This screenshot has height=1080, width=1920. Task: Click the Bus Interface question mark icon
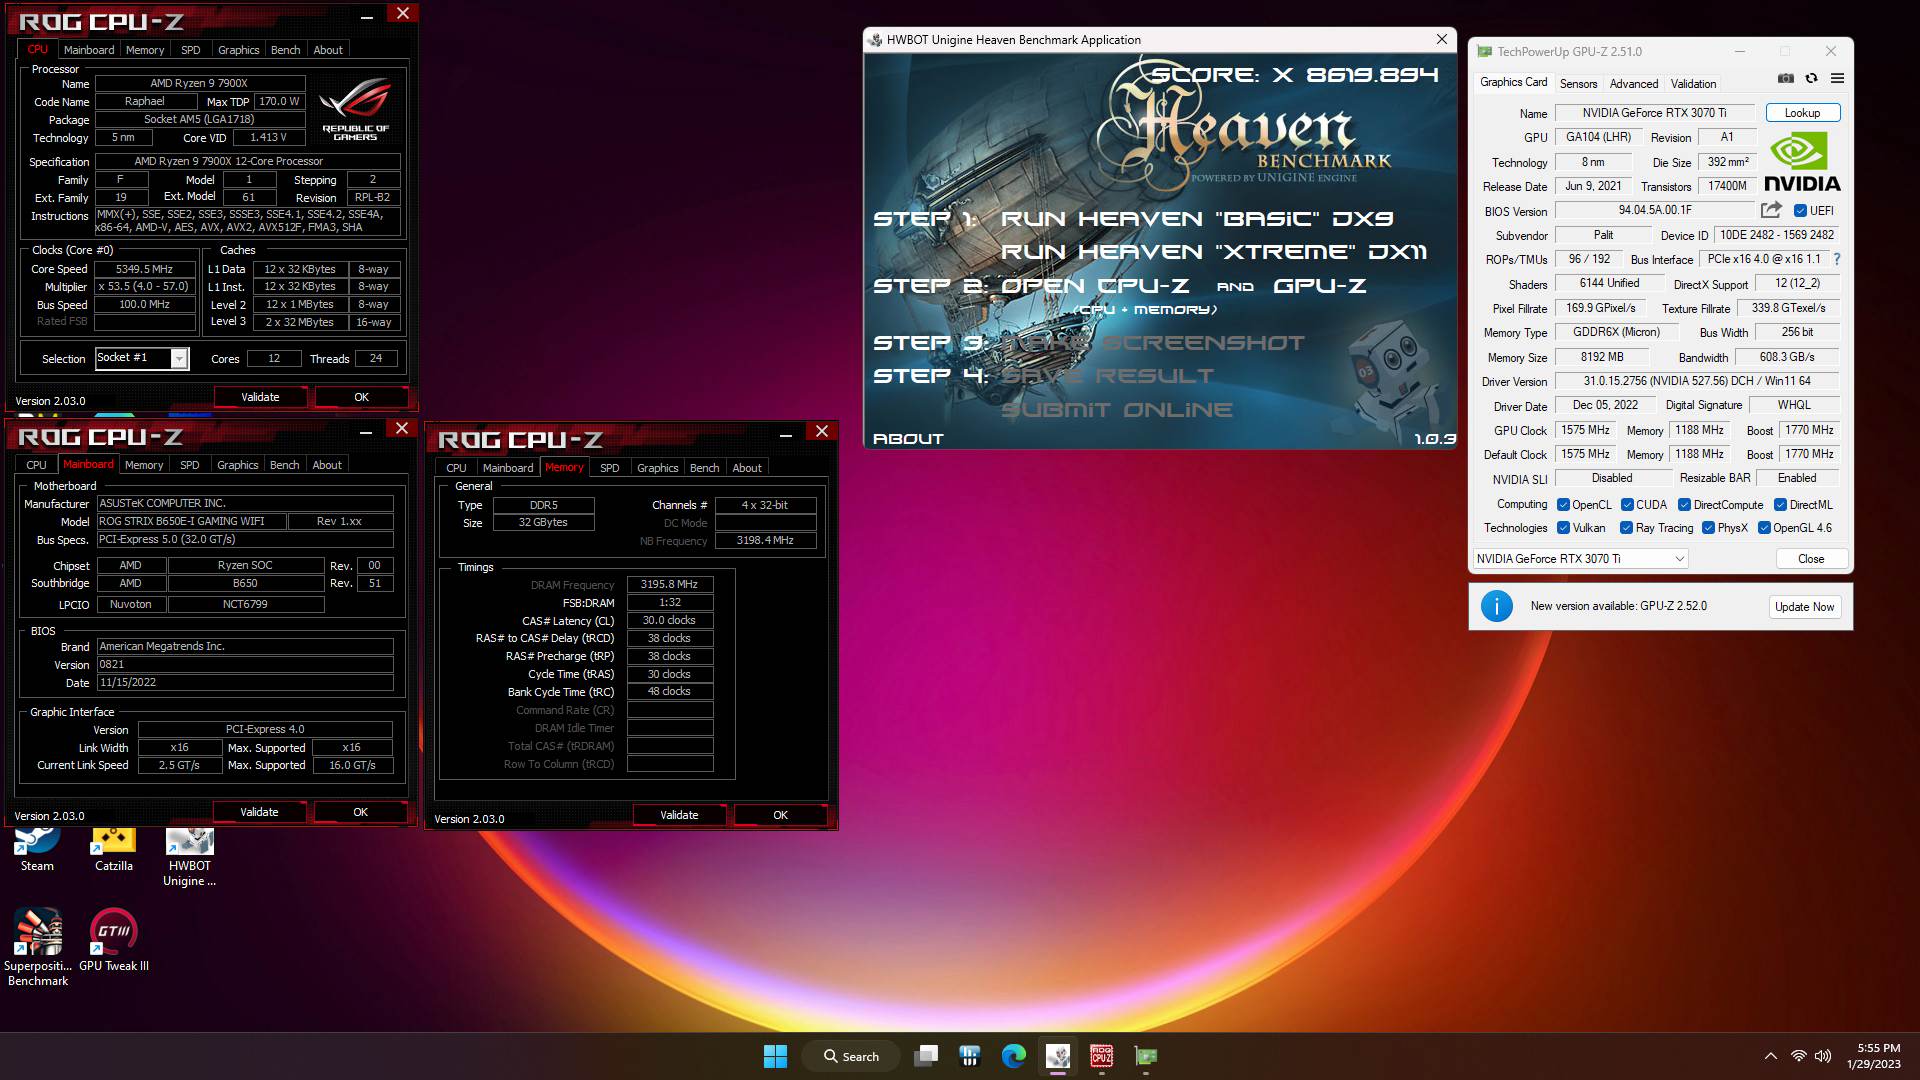[1837, 259]
